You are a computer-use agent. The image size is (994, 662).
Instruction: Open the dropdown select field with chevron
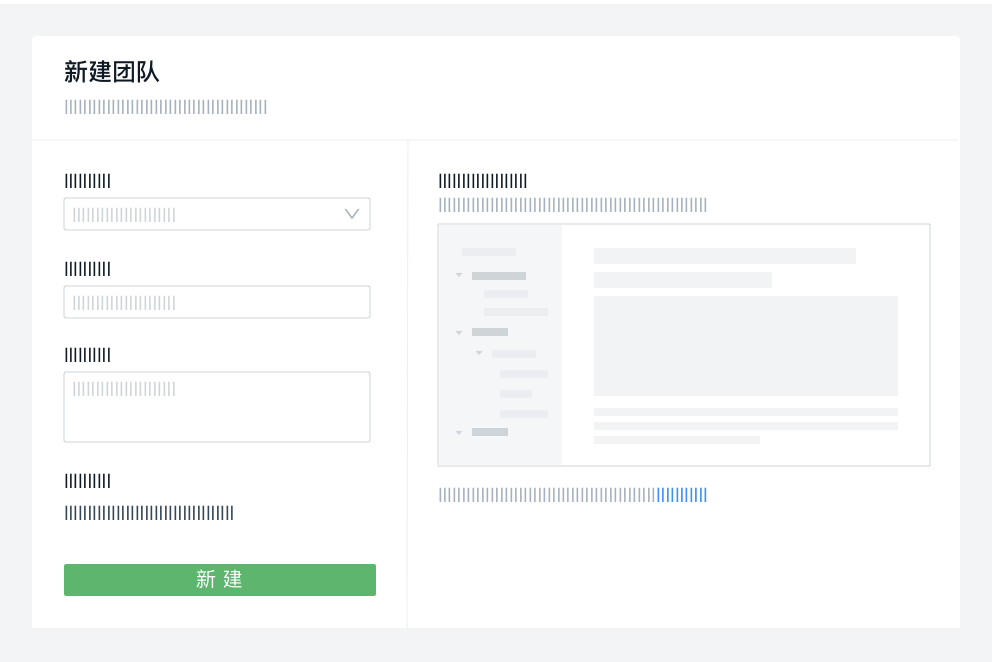[x=217, y=214]
